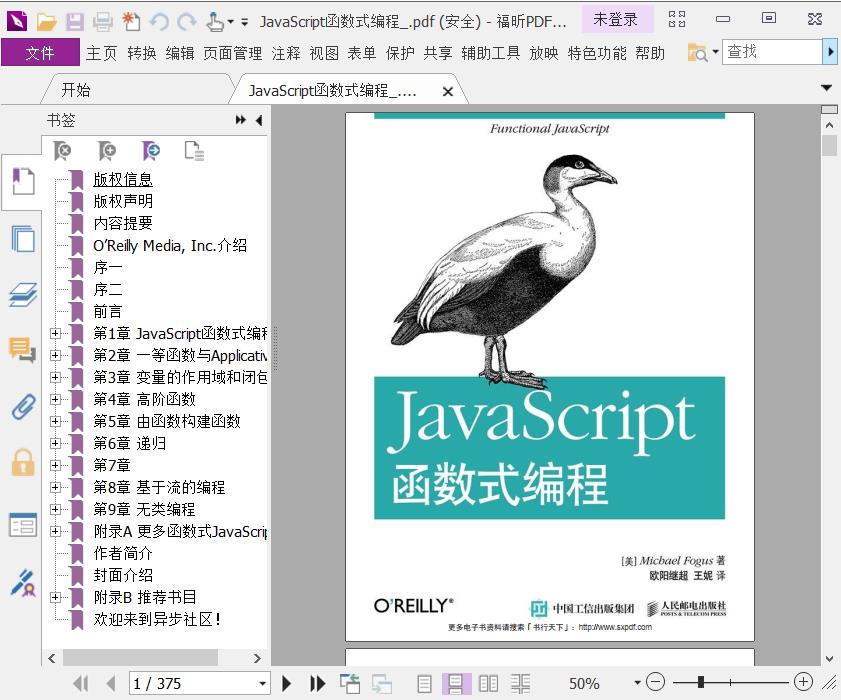Open the Layers panel icon
The width and height of the screenshot is (841, 700).
pos(23,294)
